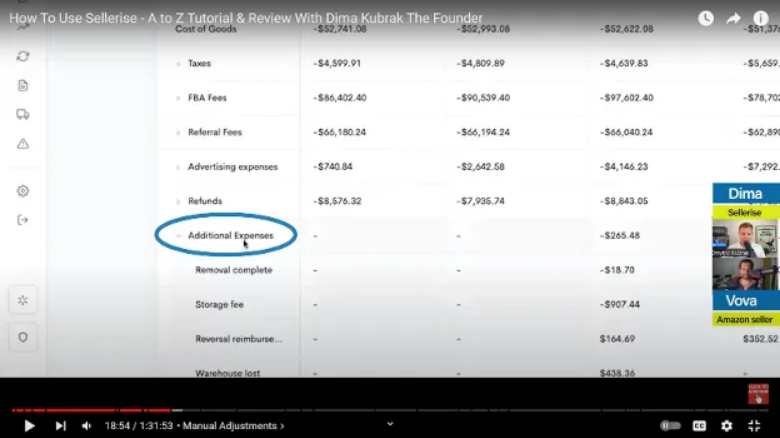780x438 pixels.
Task: Click the -$2,642.58 advertising value
Action: pyautogui.click(x=480, y=167)
